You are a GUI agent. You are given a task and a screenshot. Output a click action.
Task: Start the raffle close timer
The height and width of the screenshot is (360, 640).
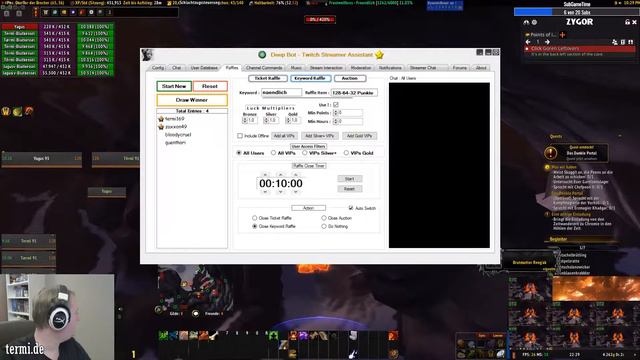click(x=349, y=179)
